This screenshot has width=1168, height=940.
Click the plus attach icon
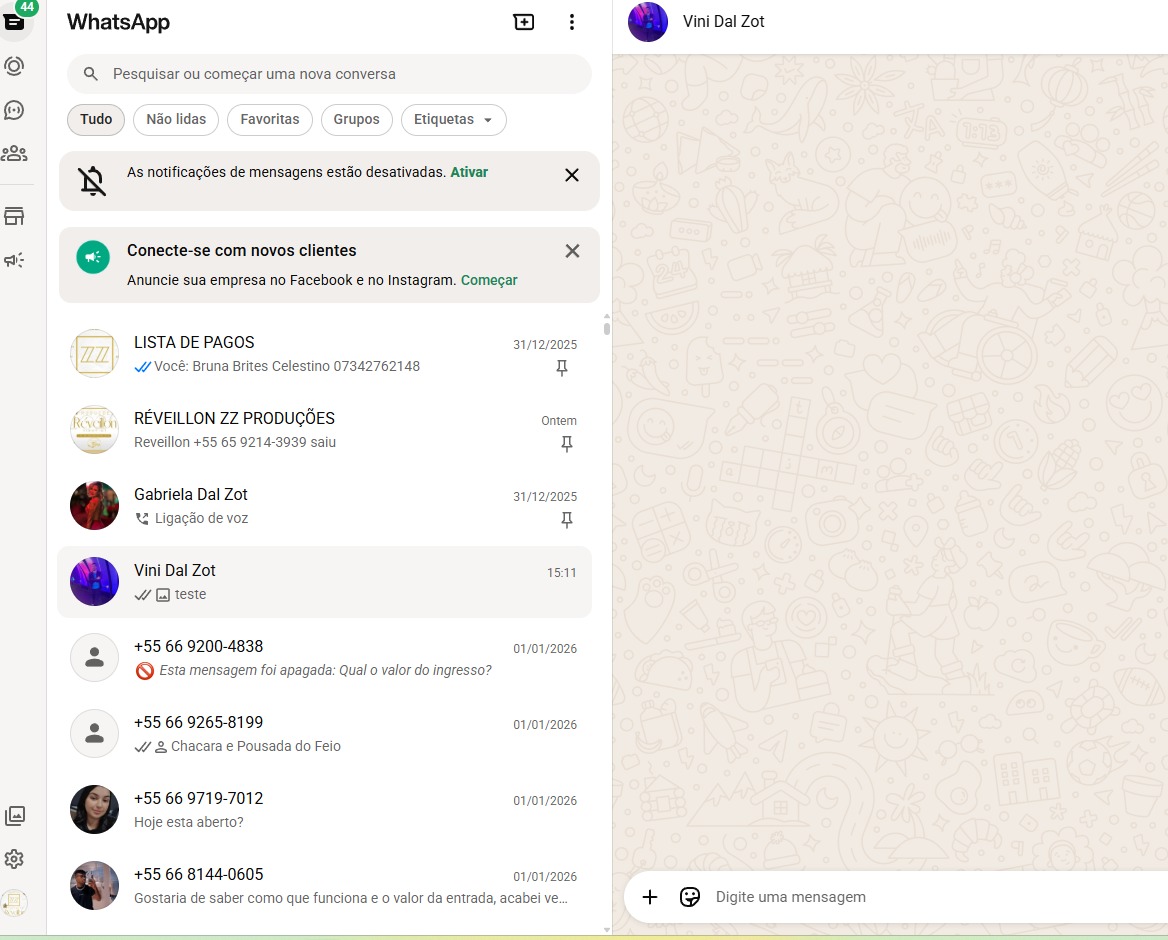(x=650, y=897)
